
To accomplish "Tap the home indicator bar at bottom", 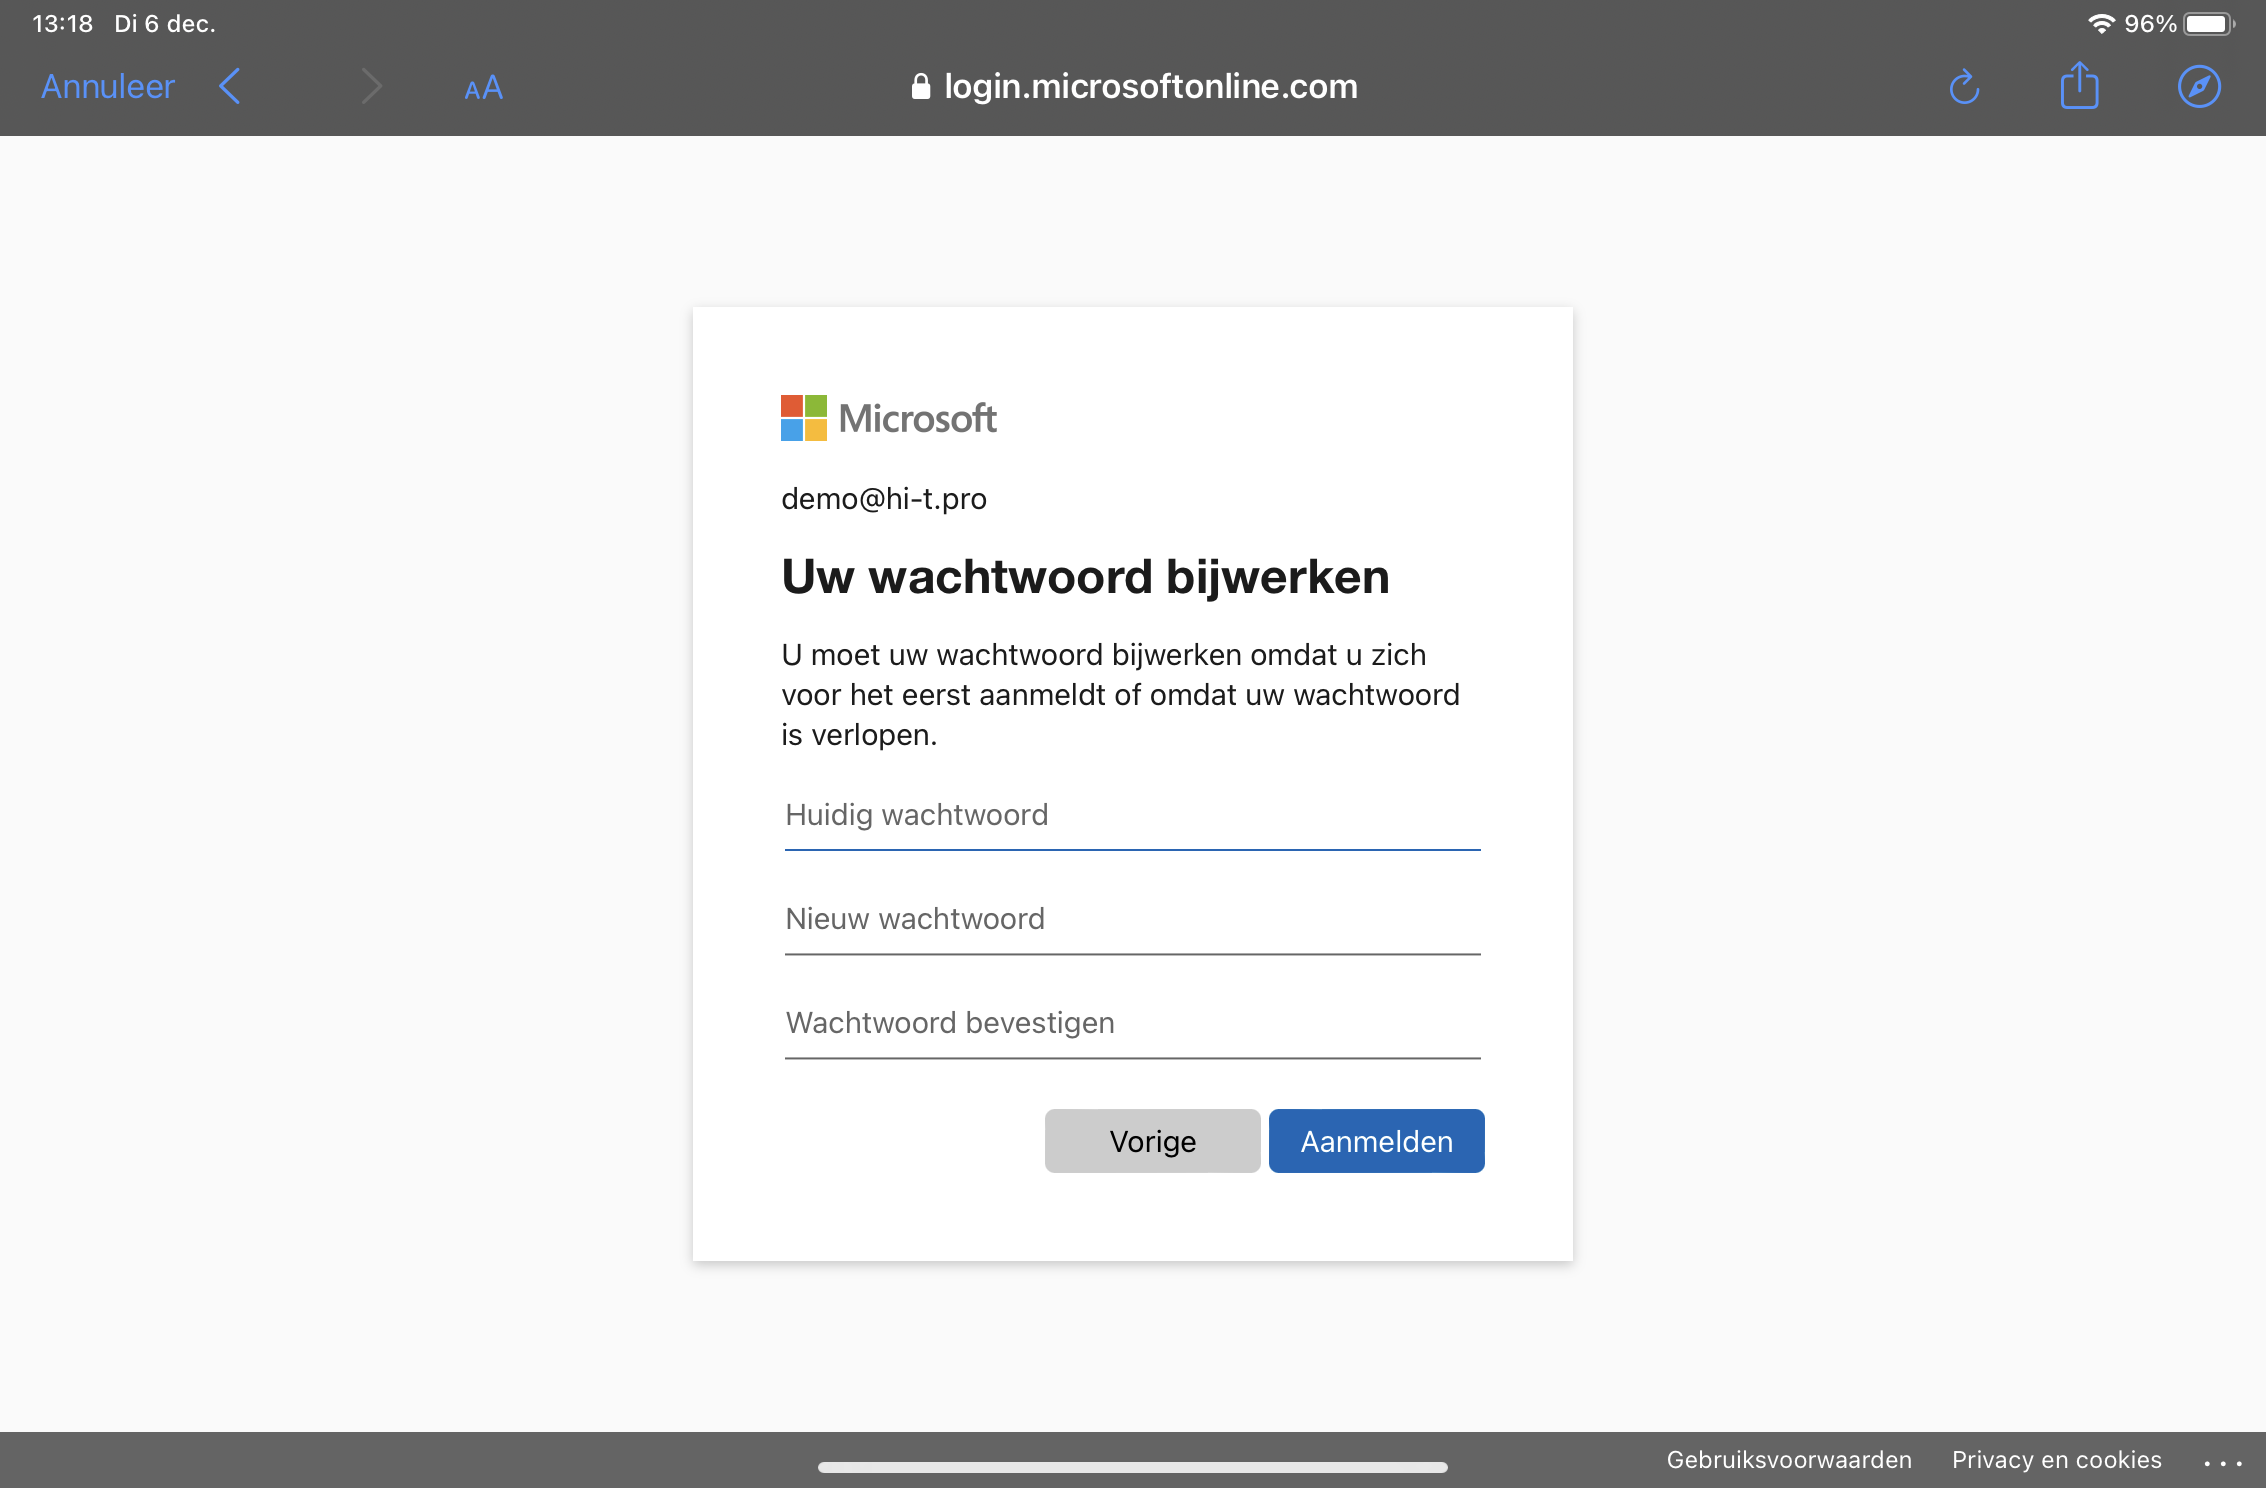I will click(x=1132, y=1467).
